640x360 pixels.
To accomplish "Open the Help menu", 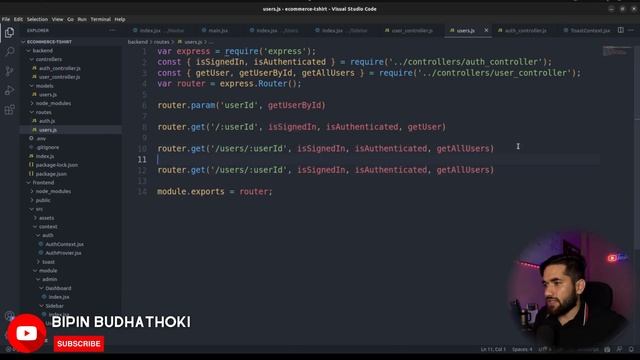I will pos(120,19).
